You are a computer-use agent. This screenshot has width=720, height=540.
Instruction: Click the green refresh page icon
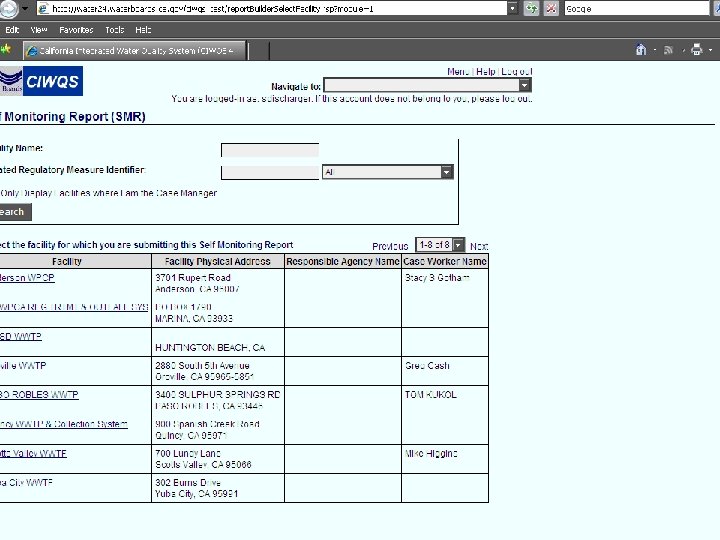tap(531, 8)
